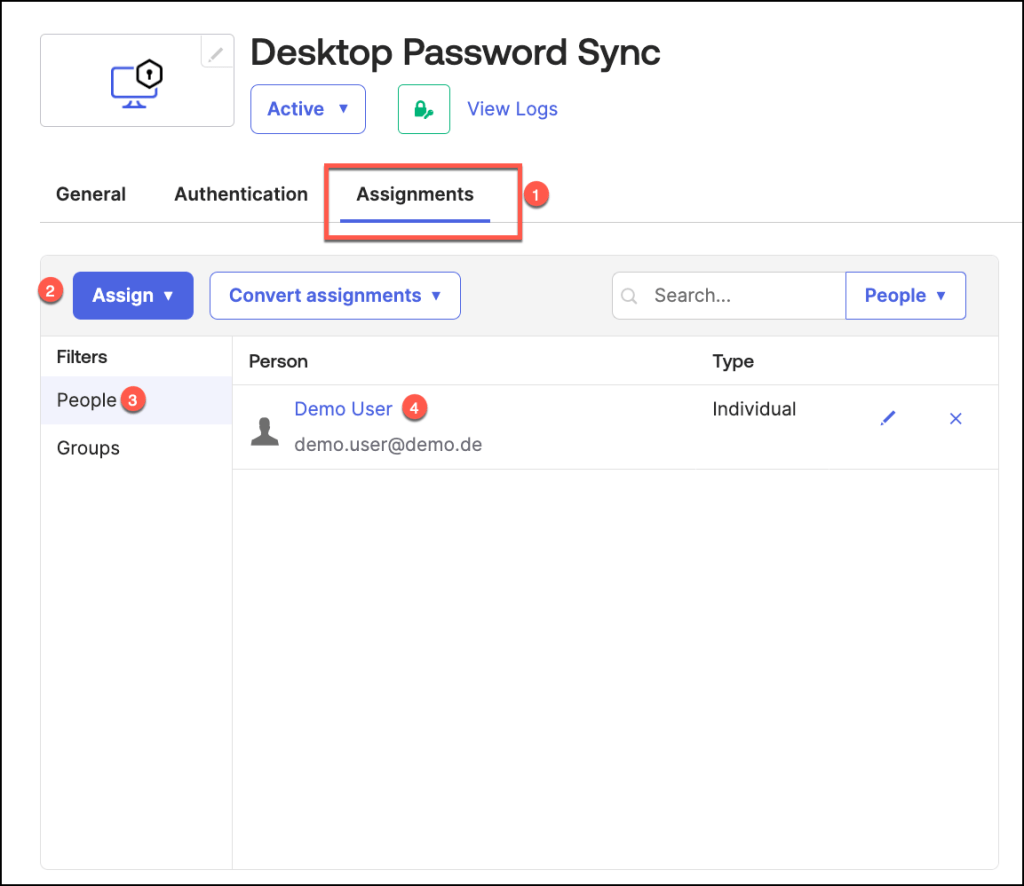1024x886 pixels.
Task: Expand the Assign dropdown button
Action: 133,295
